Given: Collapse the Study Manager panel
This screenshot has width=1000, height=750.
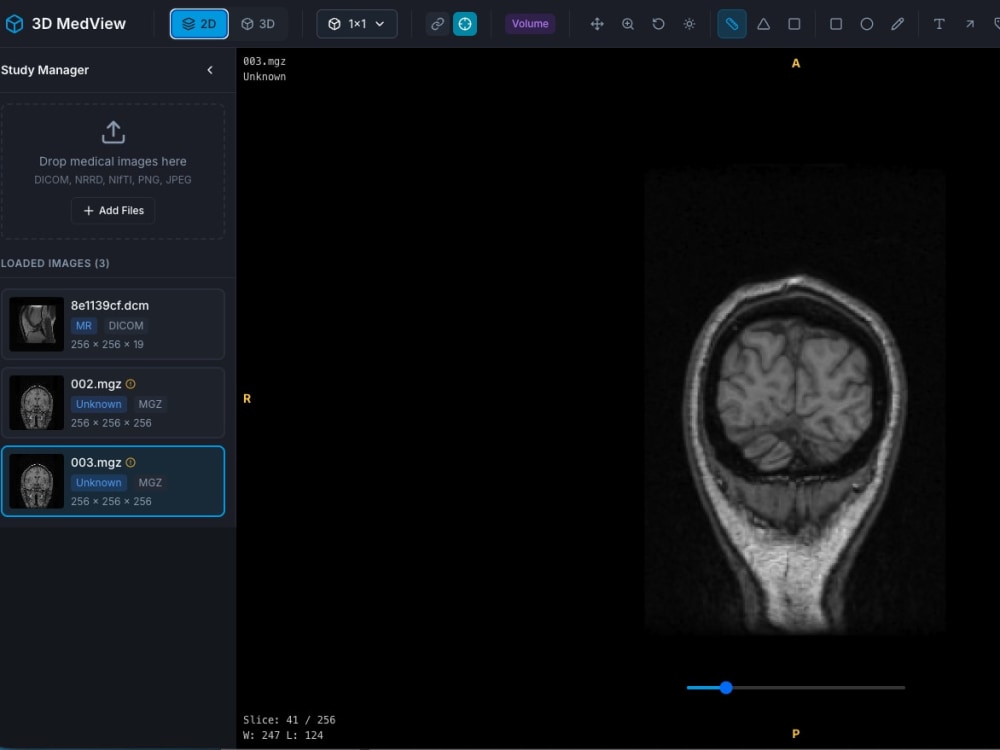Looking at the screenshot, I should (210, 70).
